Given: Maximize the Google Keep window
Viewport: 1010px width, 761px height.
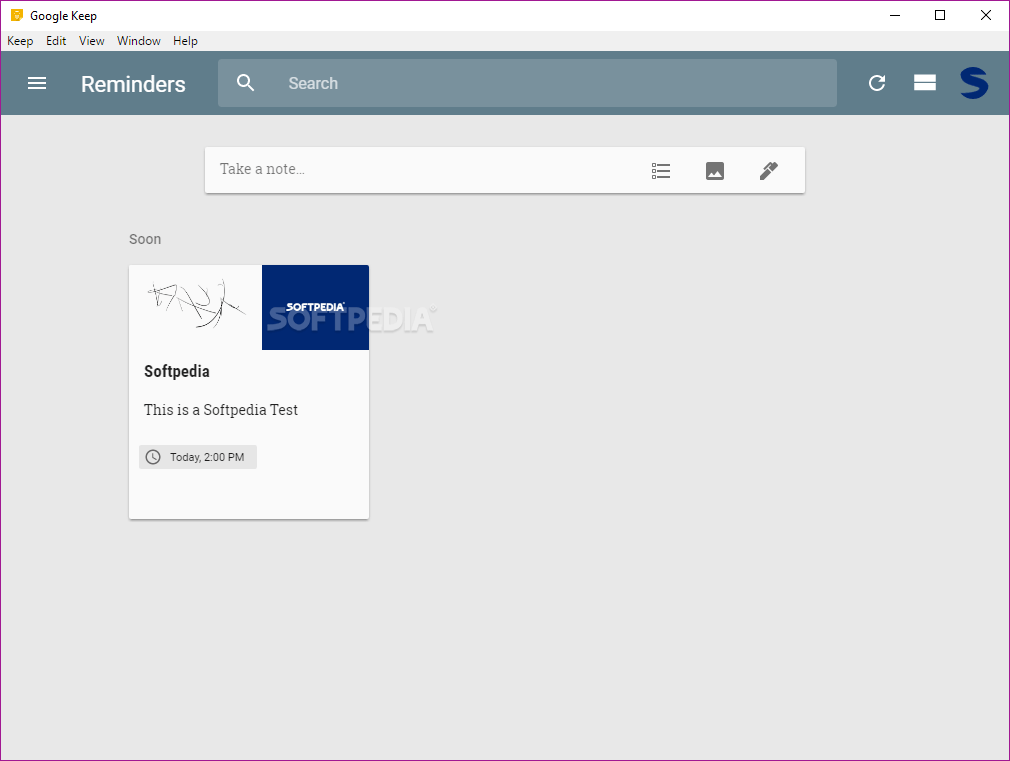Looking at the screenshot, I should point(940,15).
